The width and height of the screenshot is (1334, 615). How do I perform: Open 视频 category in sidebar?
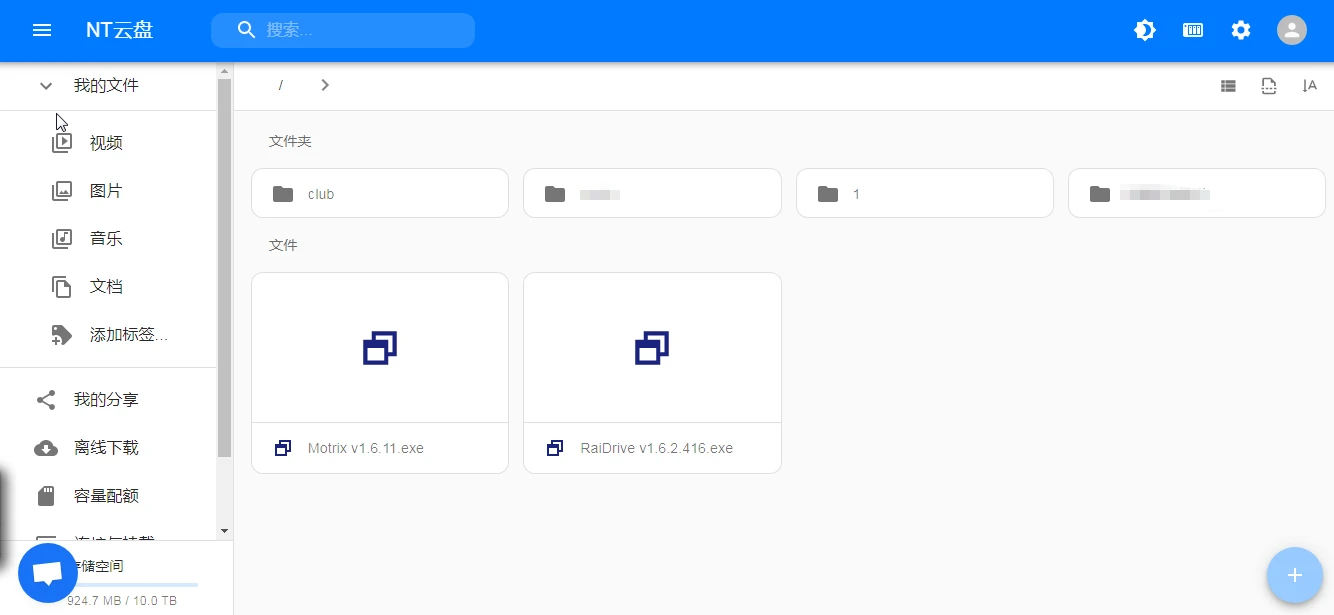[x=106, y=143]
